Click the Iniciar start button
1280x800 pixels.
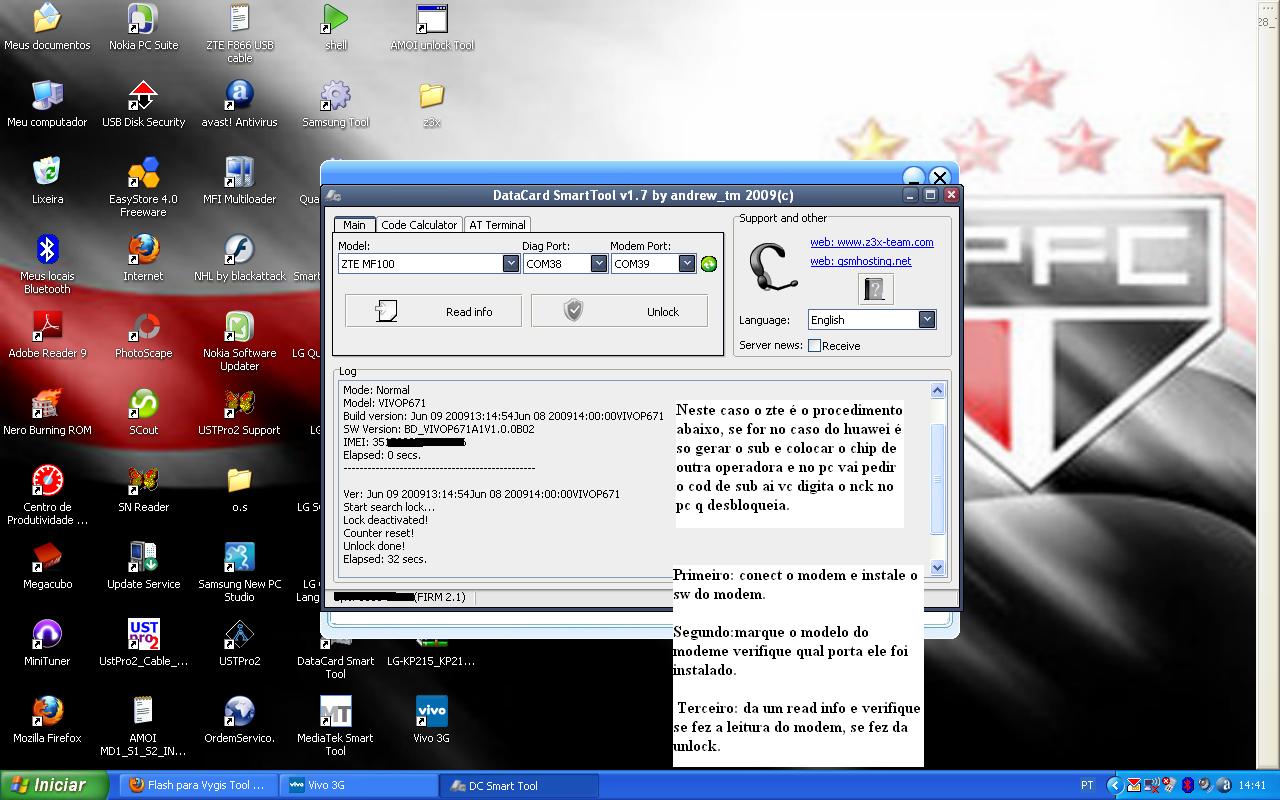pos(54,785)
